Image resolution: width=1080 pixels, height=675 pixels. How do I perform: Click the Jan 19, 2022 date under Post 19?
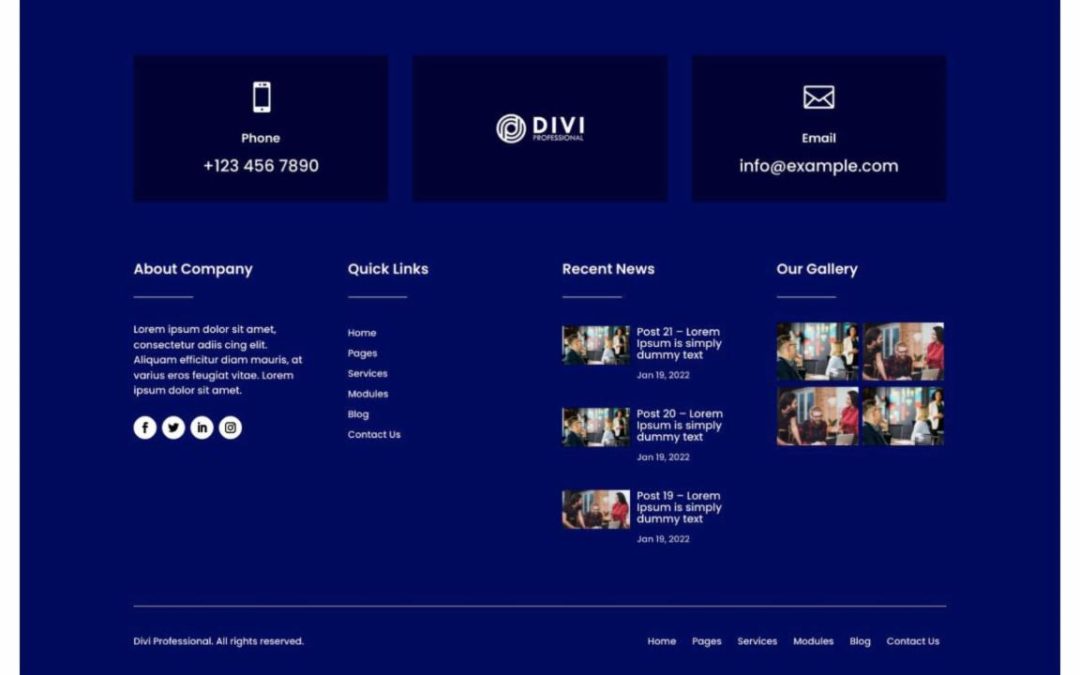click(x=663, y=539)
